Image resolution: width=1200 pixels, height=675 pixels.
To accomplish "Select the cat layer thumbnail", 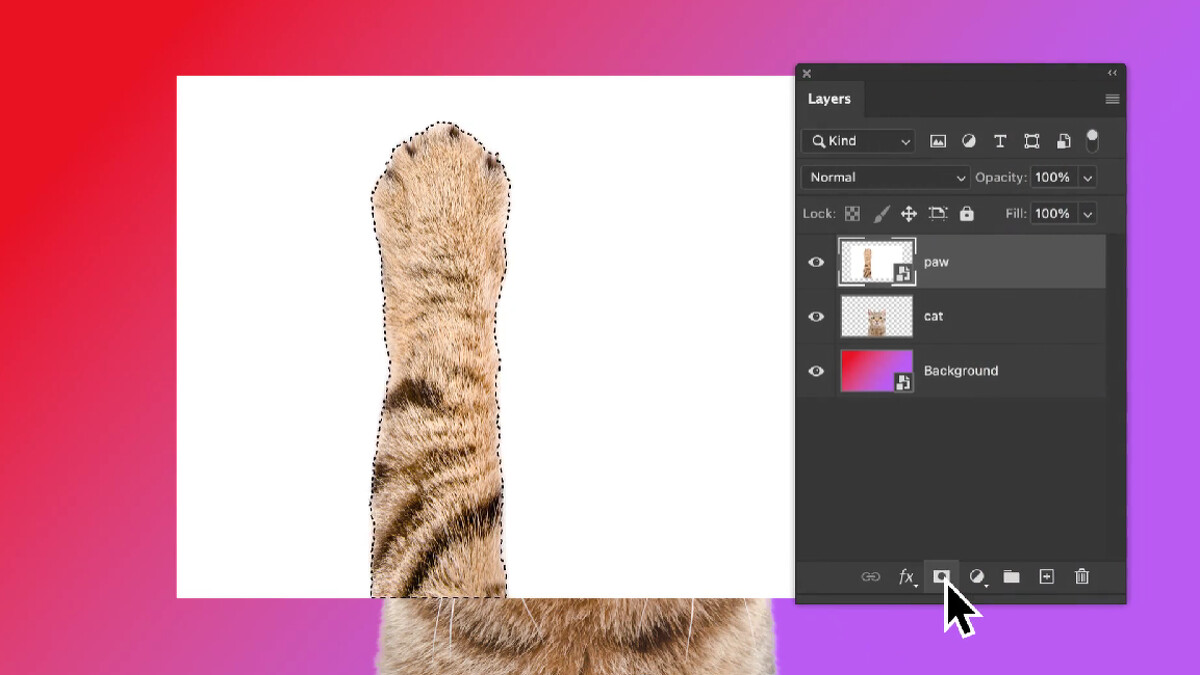I will point(876,316).
